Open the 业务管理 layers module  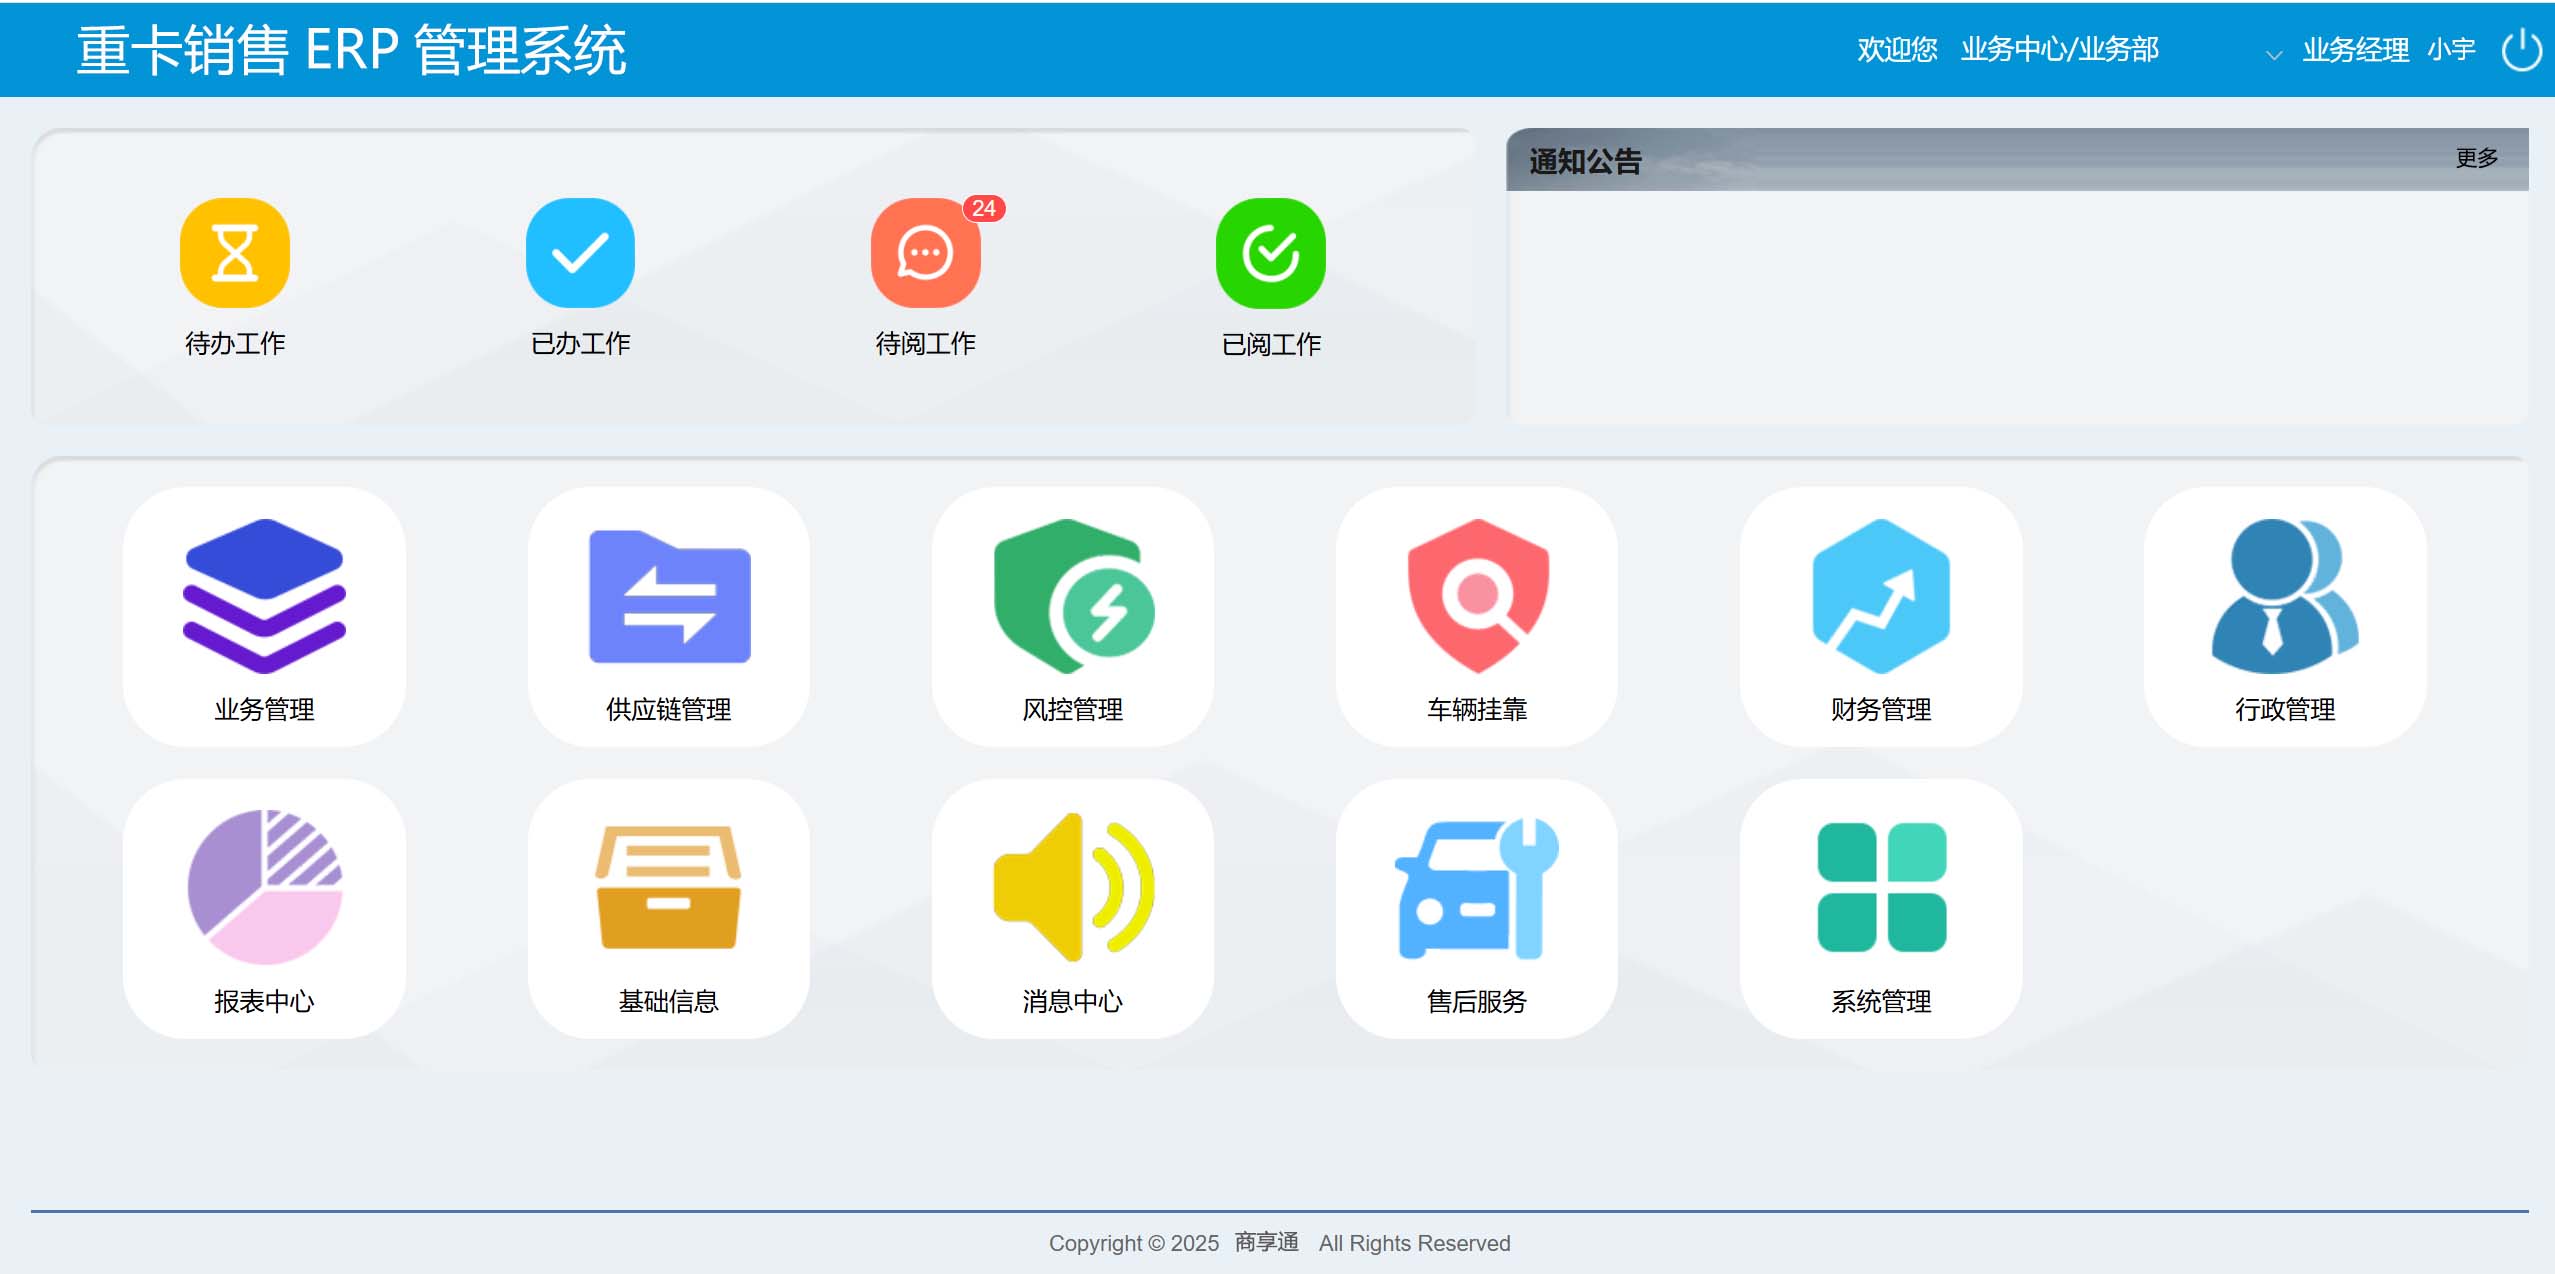point(264,597)
